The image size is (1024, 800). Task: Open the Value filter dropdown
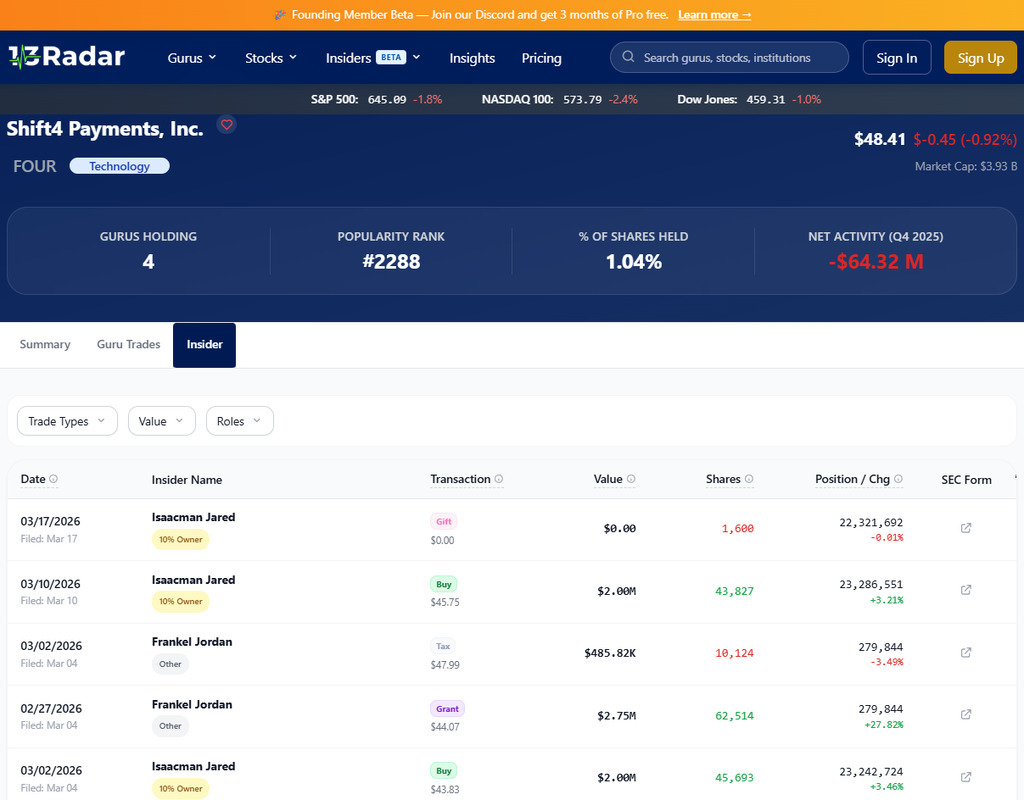click(x=161, y=421)
